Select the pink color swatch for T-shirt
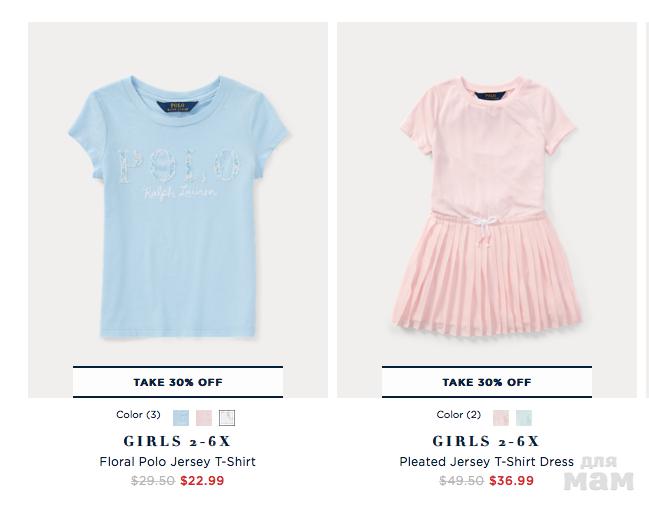 (204, 418)
